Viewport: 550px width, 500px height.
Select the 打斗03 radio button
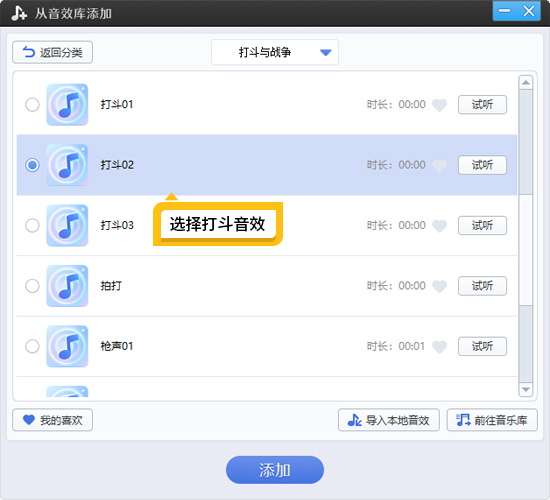[x=32, y=225]
